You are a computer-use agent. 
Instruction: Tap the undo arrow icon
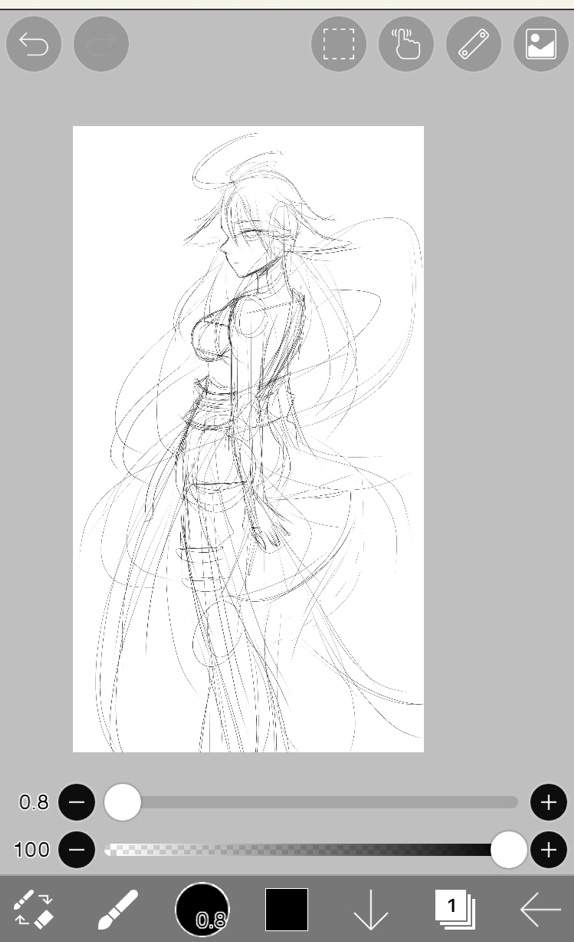(x=34, y=44)
